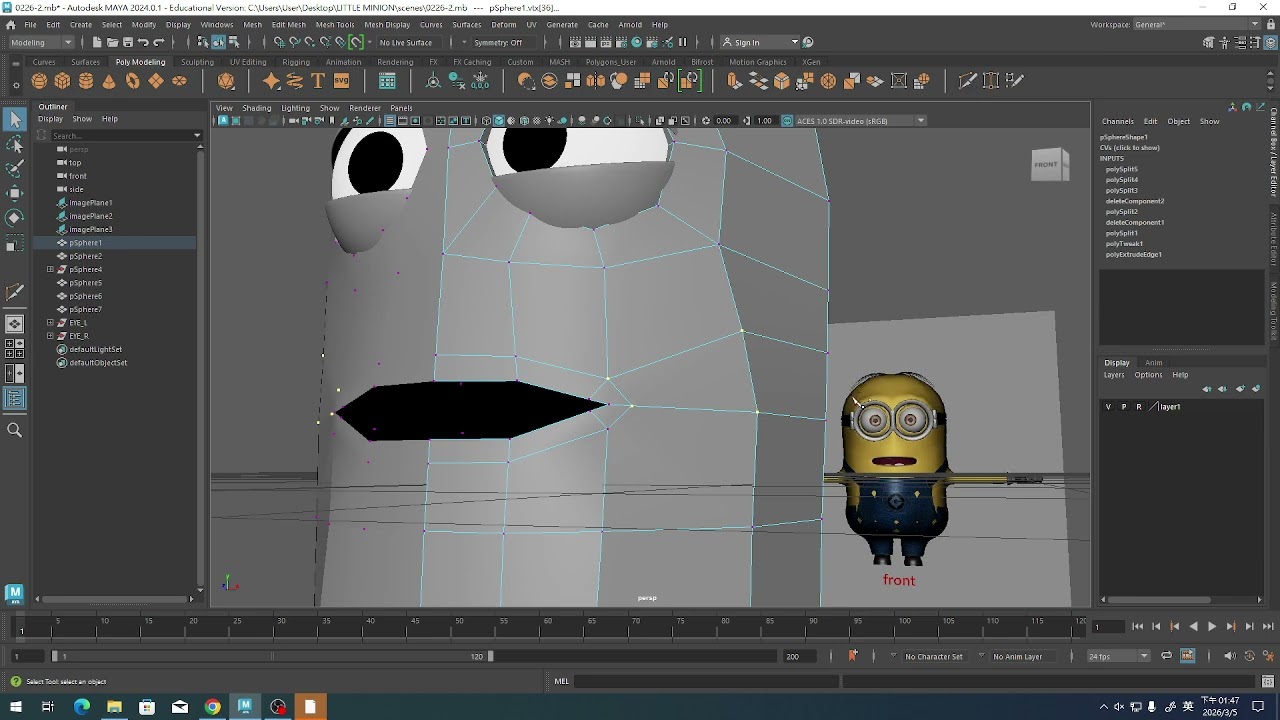The image size is (1280, 720).
Task: Click the Sweep Mesh shelf icon
Action: (x=295, y=81)
